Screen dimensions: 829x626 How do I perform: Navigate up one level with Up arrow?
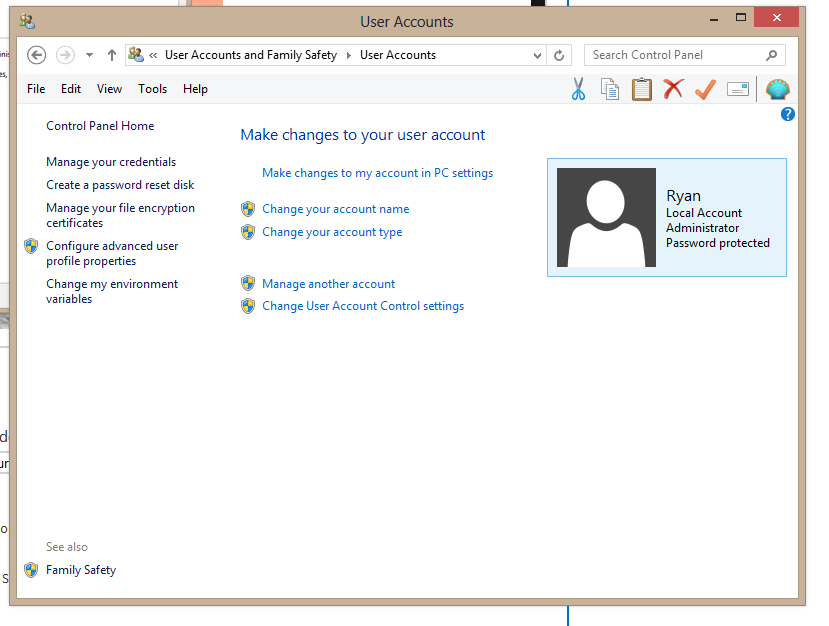pos(112,55)
